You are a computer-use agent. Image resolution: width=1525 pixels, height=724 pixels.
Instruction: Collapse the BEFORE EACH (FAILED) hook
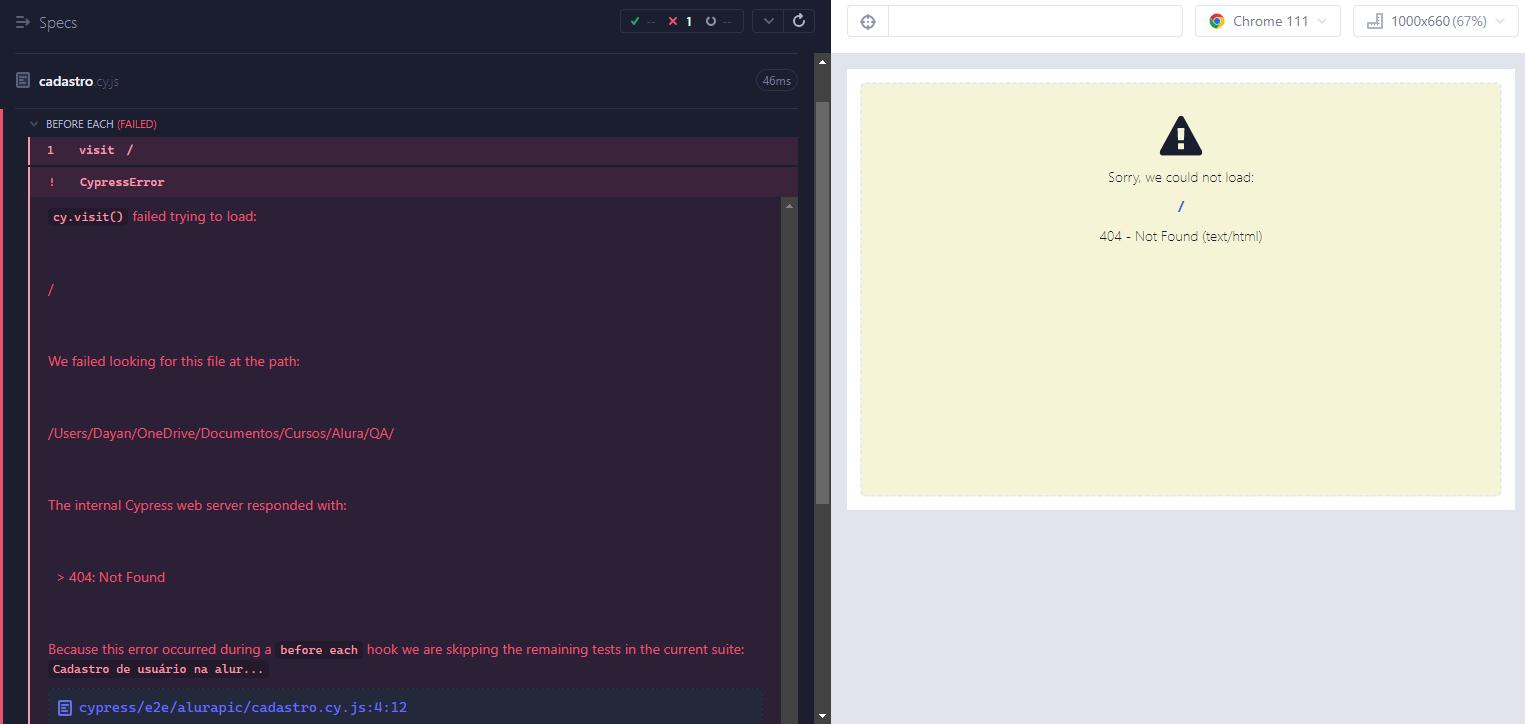point(34,124)
